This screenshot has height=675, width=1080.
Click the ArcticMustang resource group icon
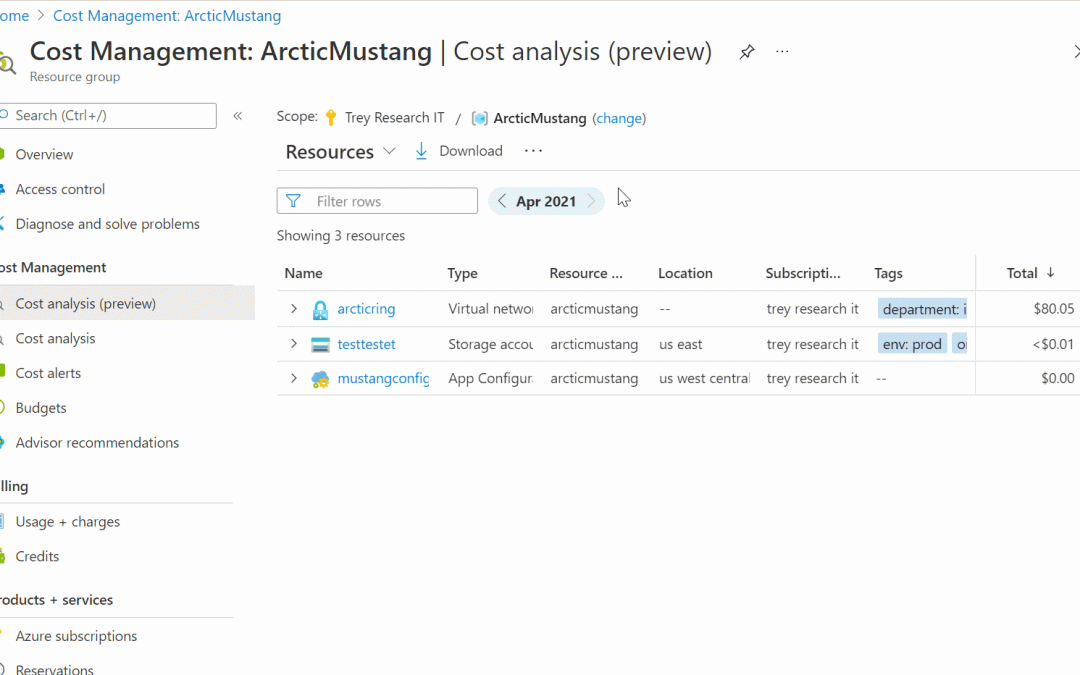479,118
